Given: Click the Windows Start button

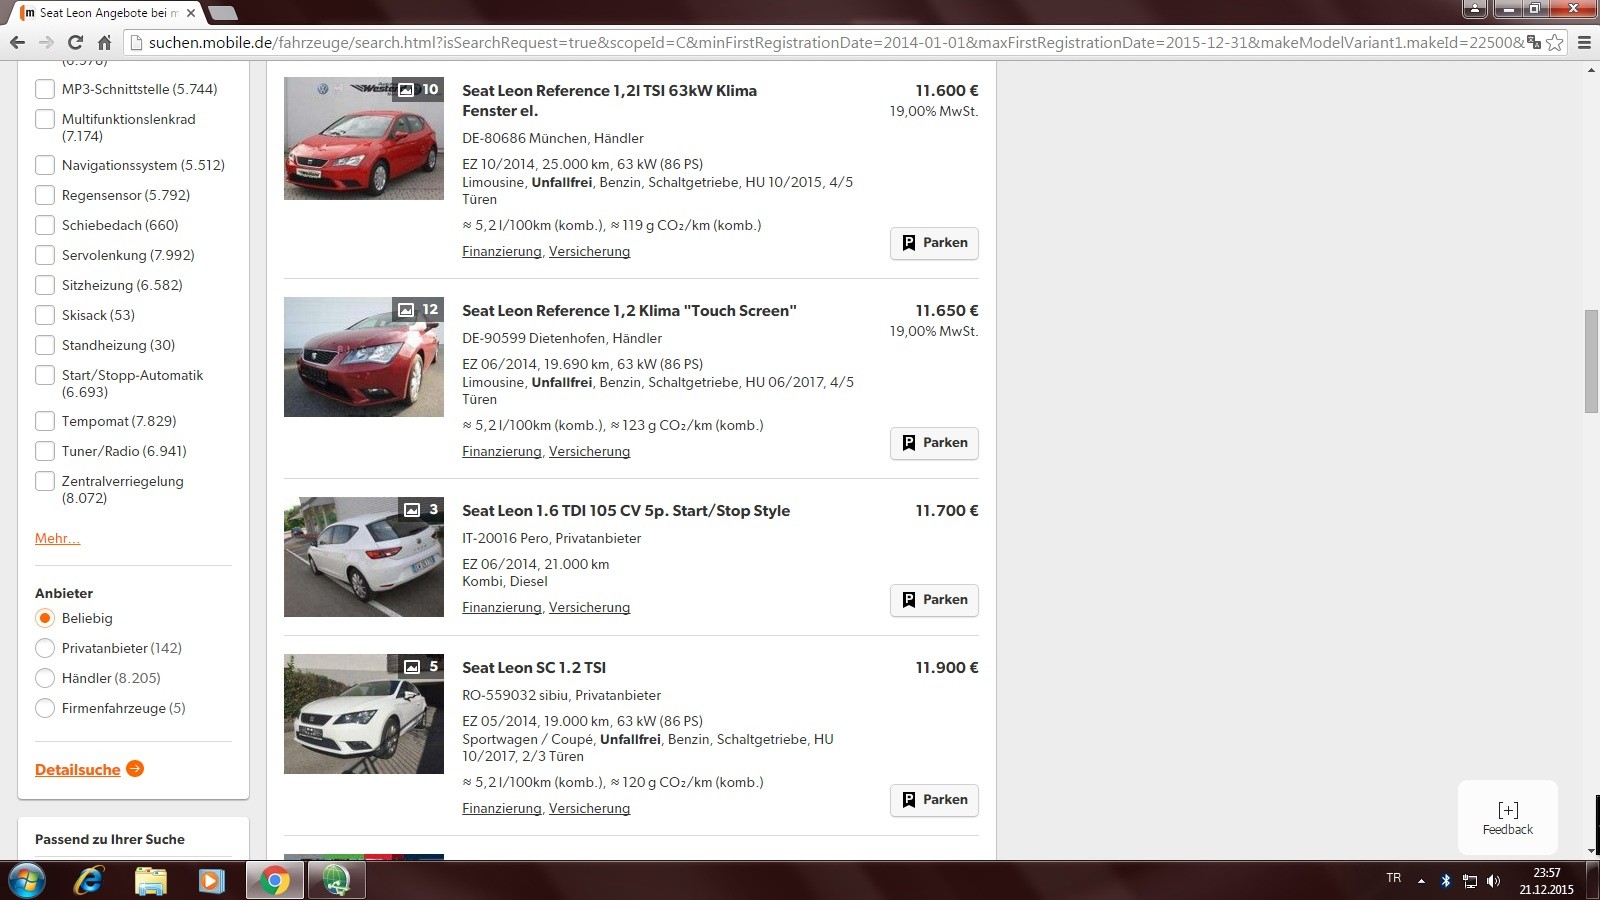Looking at the screenshot, I should pos(26,881).
